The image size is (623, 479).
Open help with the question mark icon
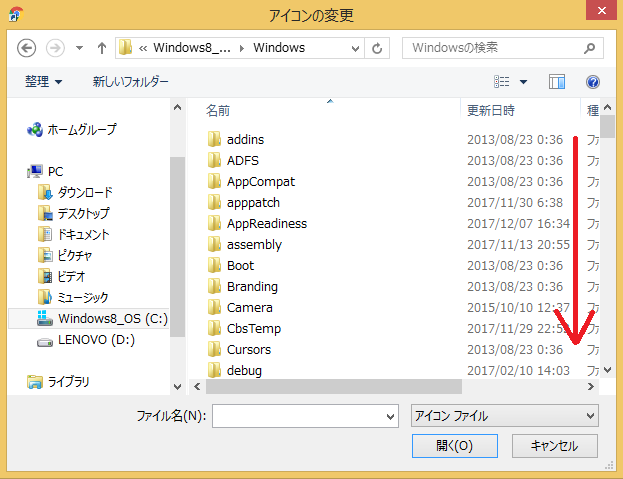click(592, 82)
